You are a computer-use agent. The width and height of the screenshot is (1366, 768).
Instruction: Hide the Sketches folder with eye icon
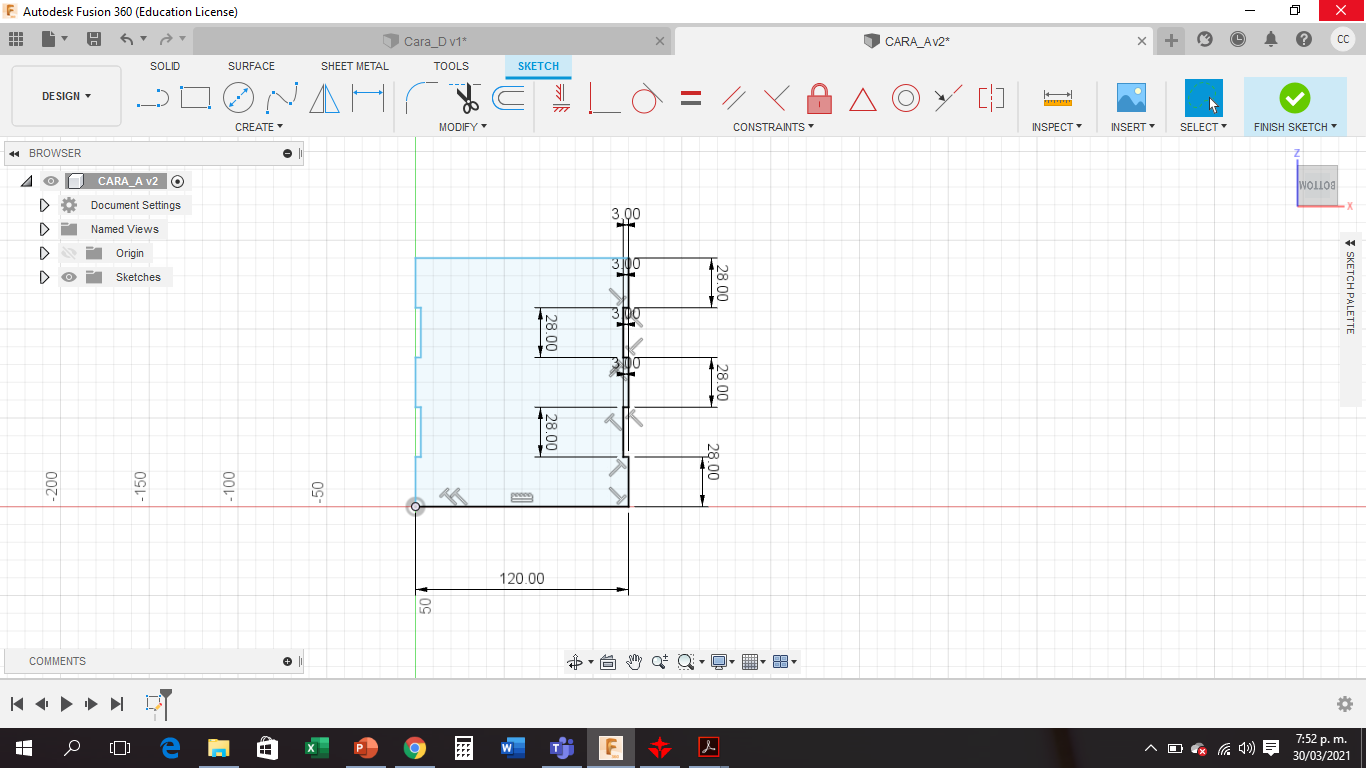click(x=69, y=277)
